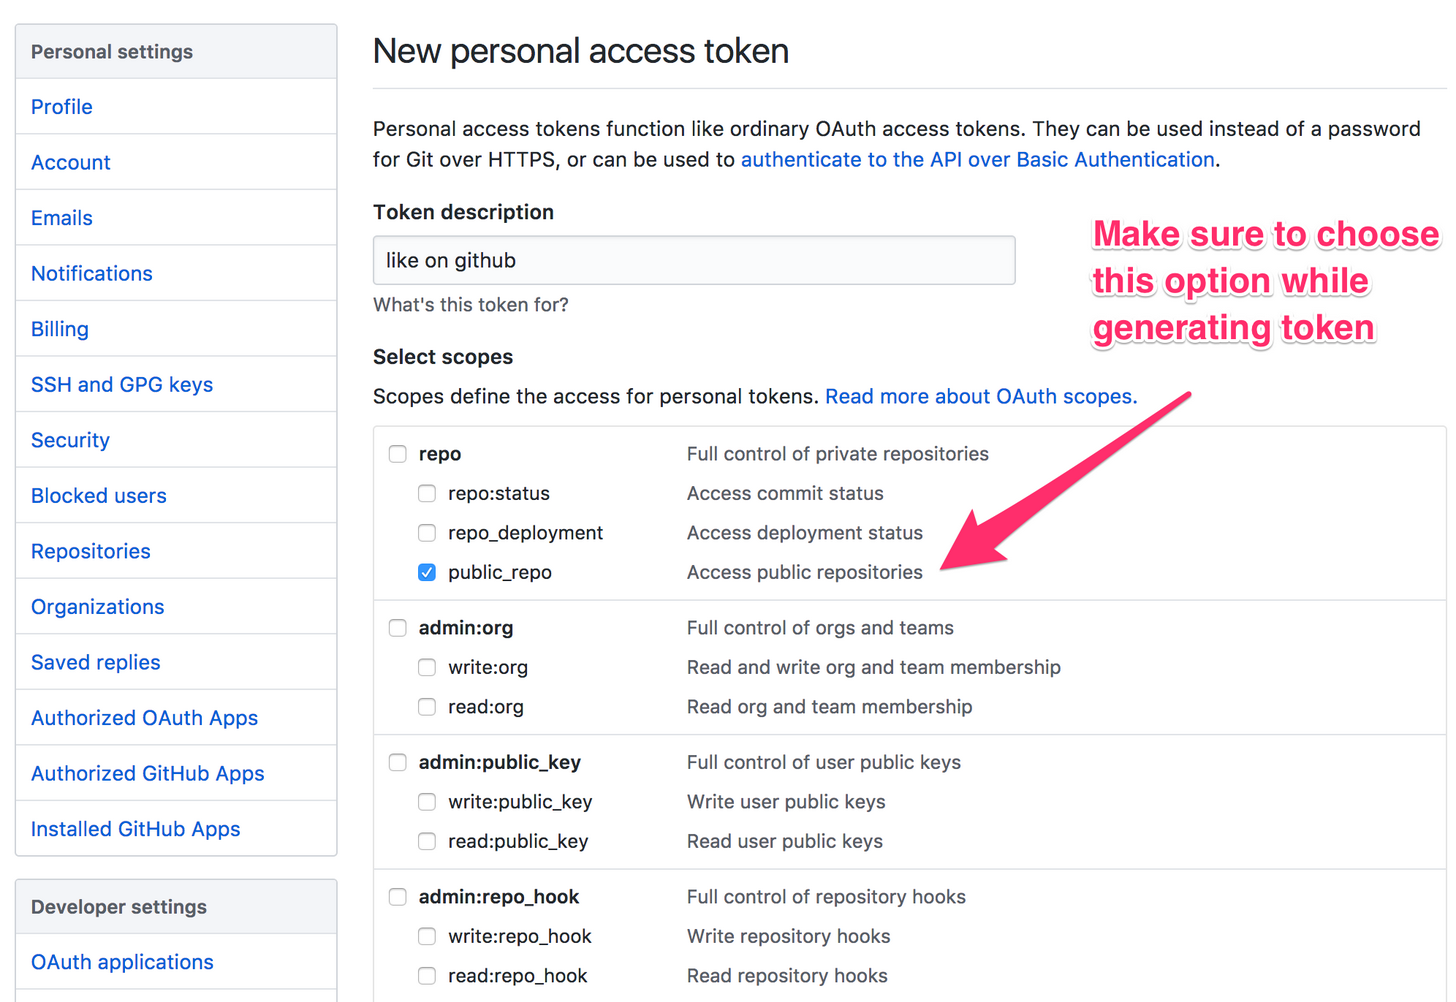Follow the Basic Authentication API link
Screen dimensions: 1456x1002
[977, 160]
